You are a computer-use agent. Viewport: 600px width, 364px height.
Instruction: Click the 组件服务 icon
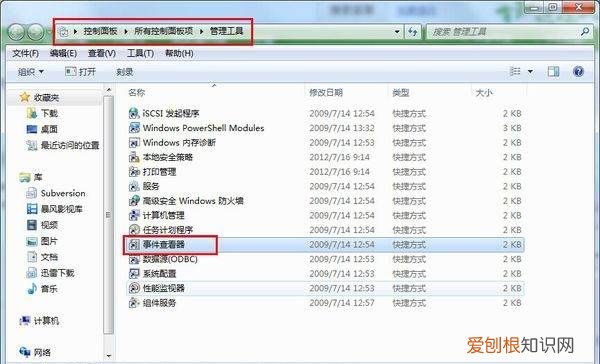[134, 303]
